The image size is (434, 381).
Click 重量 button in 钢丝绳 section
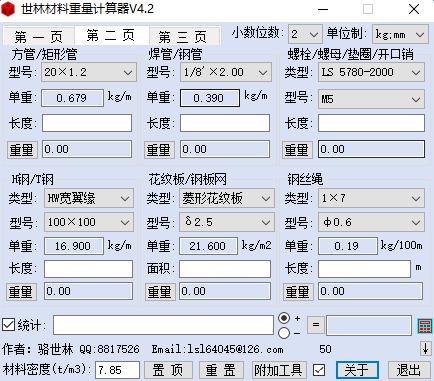point(298,292)
